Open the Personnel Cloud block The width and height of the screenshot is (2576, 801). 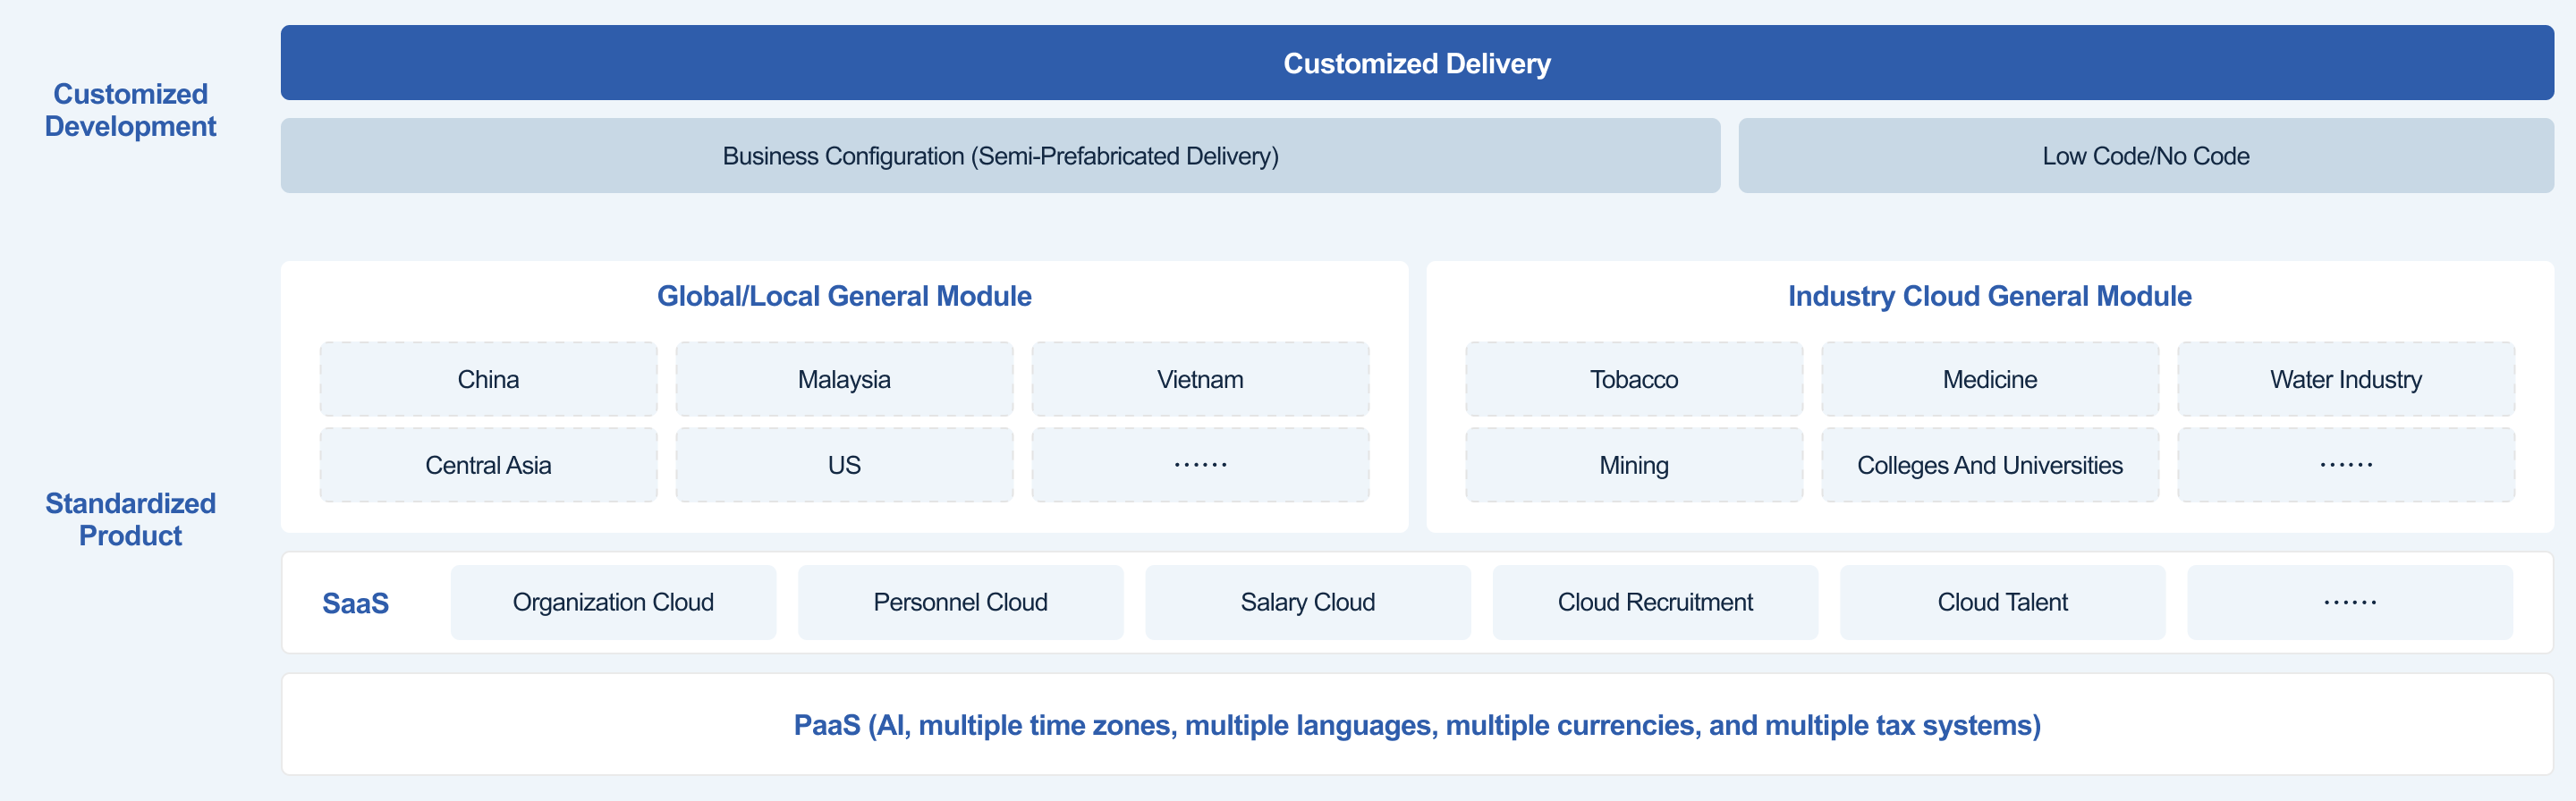[x=960, y=602]
